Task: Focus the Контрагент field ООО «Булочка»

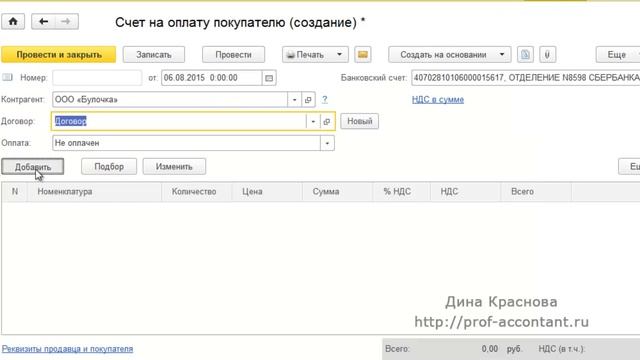Action: click(x=170, y=100)
